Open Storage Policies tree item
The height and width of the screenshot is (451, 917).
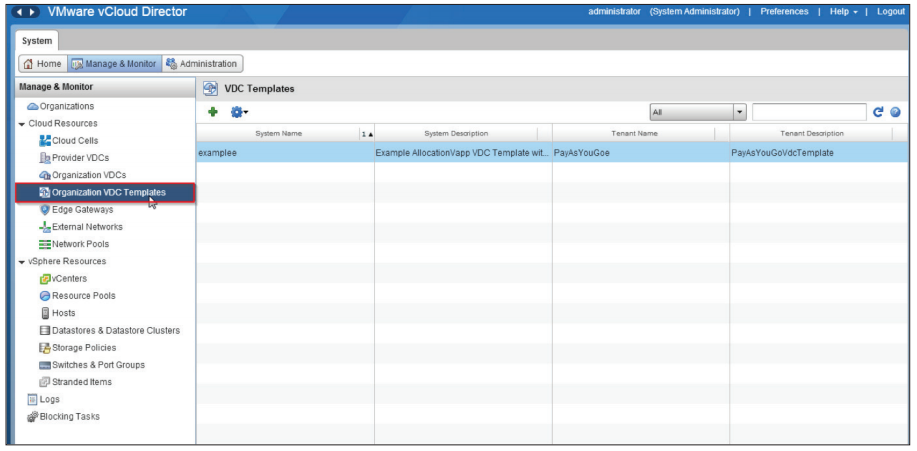84,347
